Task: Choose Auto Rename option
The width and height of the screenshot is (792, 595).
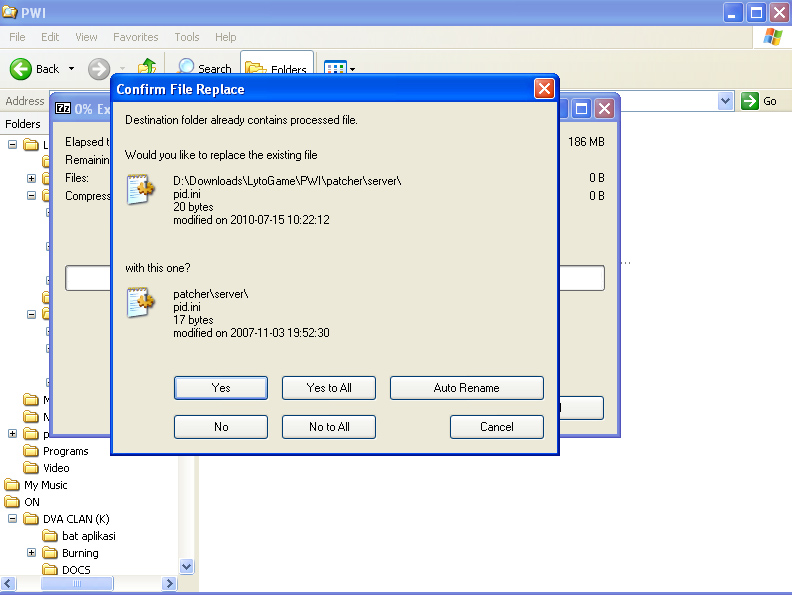Action: pyautogui.click(x=467, y=388)
